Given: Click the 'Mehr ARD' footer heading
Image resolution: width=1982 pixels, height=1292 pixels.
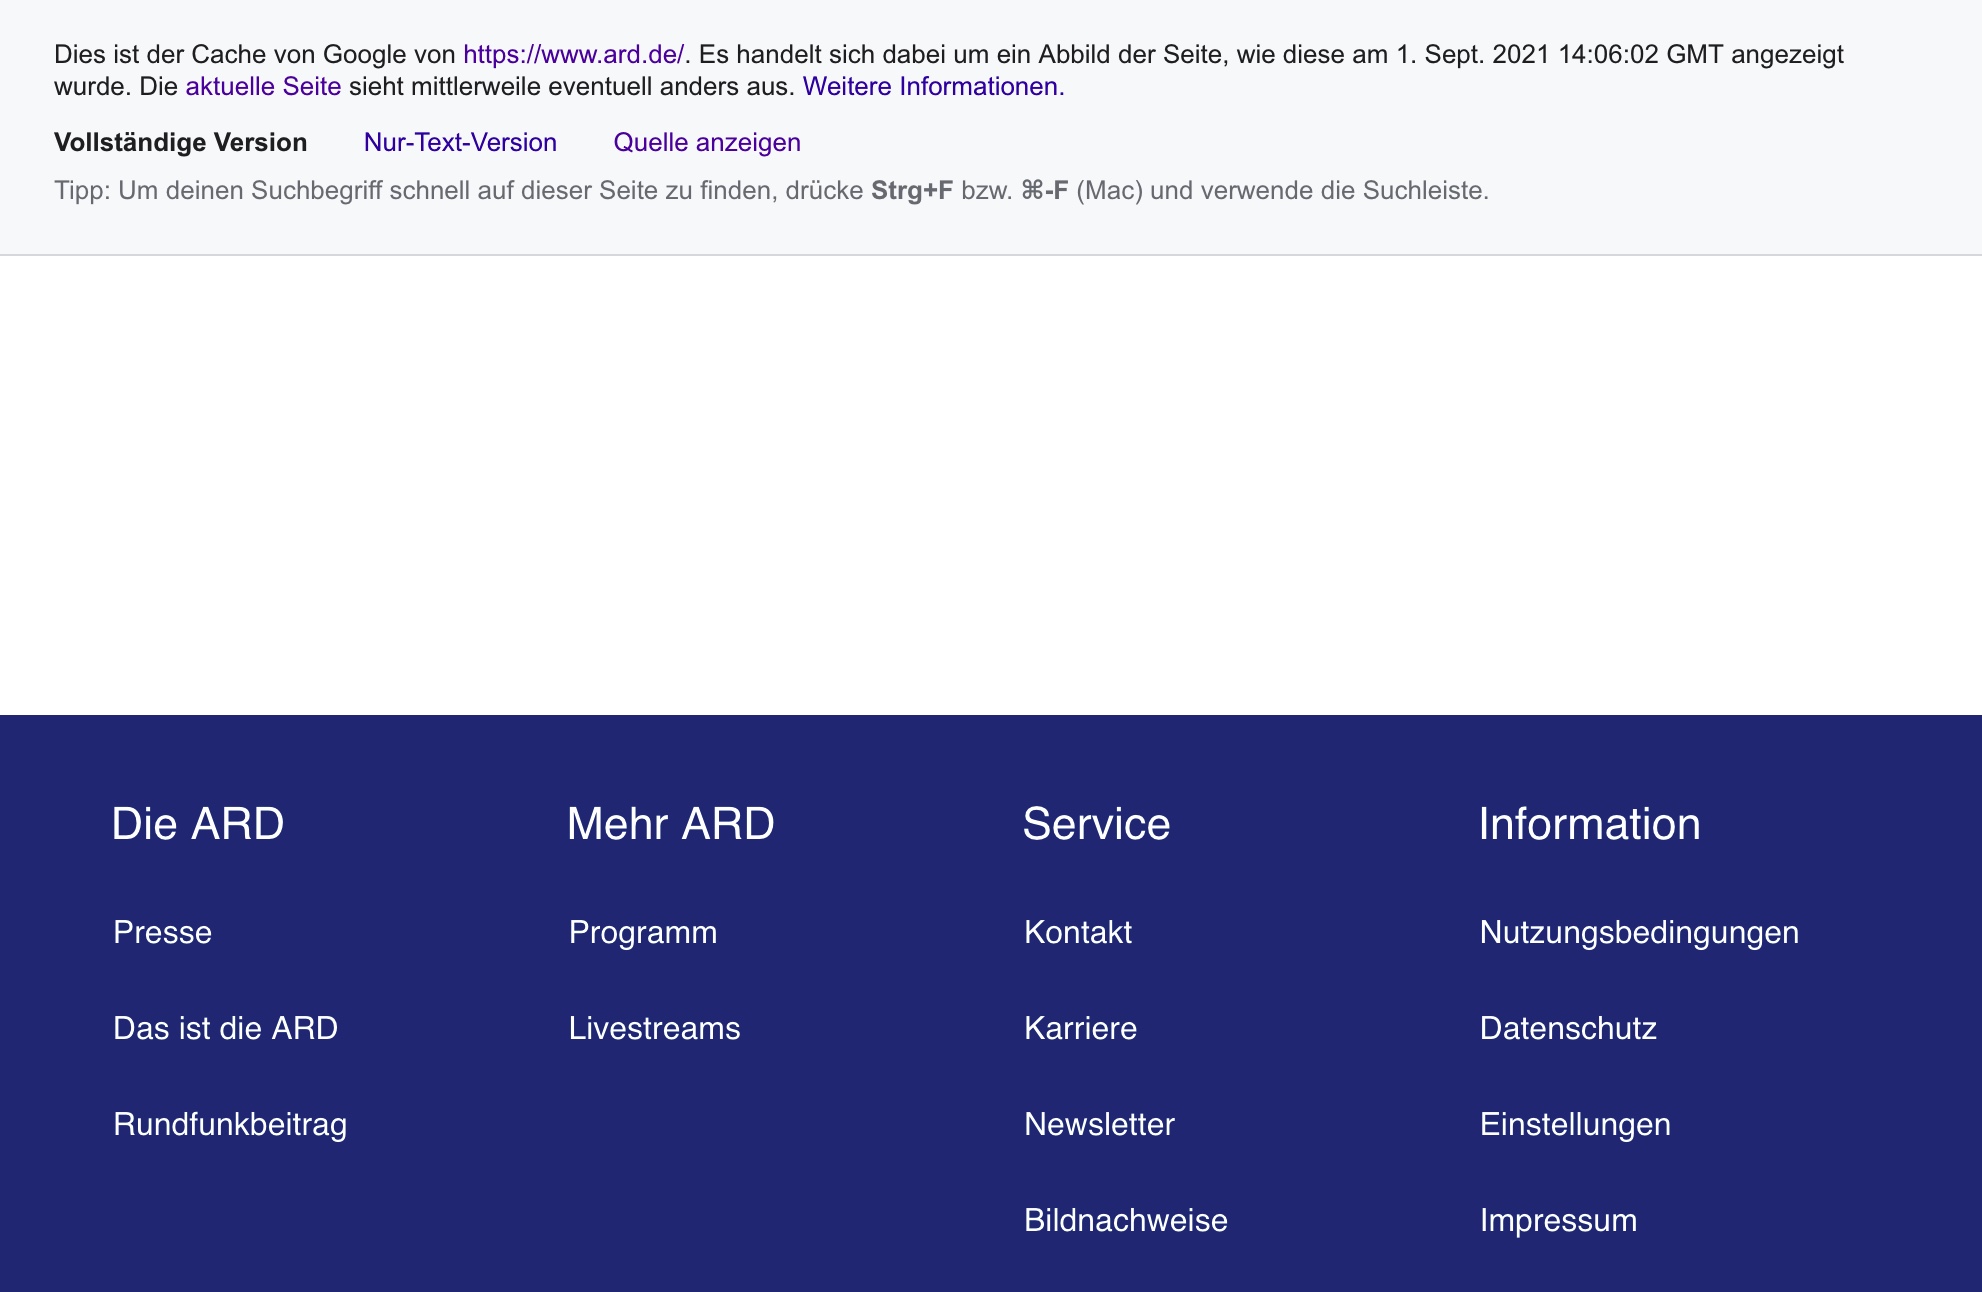Looking at the screenshot, I should tap(670, 824).
